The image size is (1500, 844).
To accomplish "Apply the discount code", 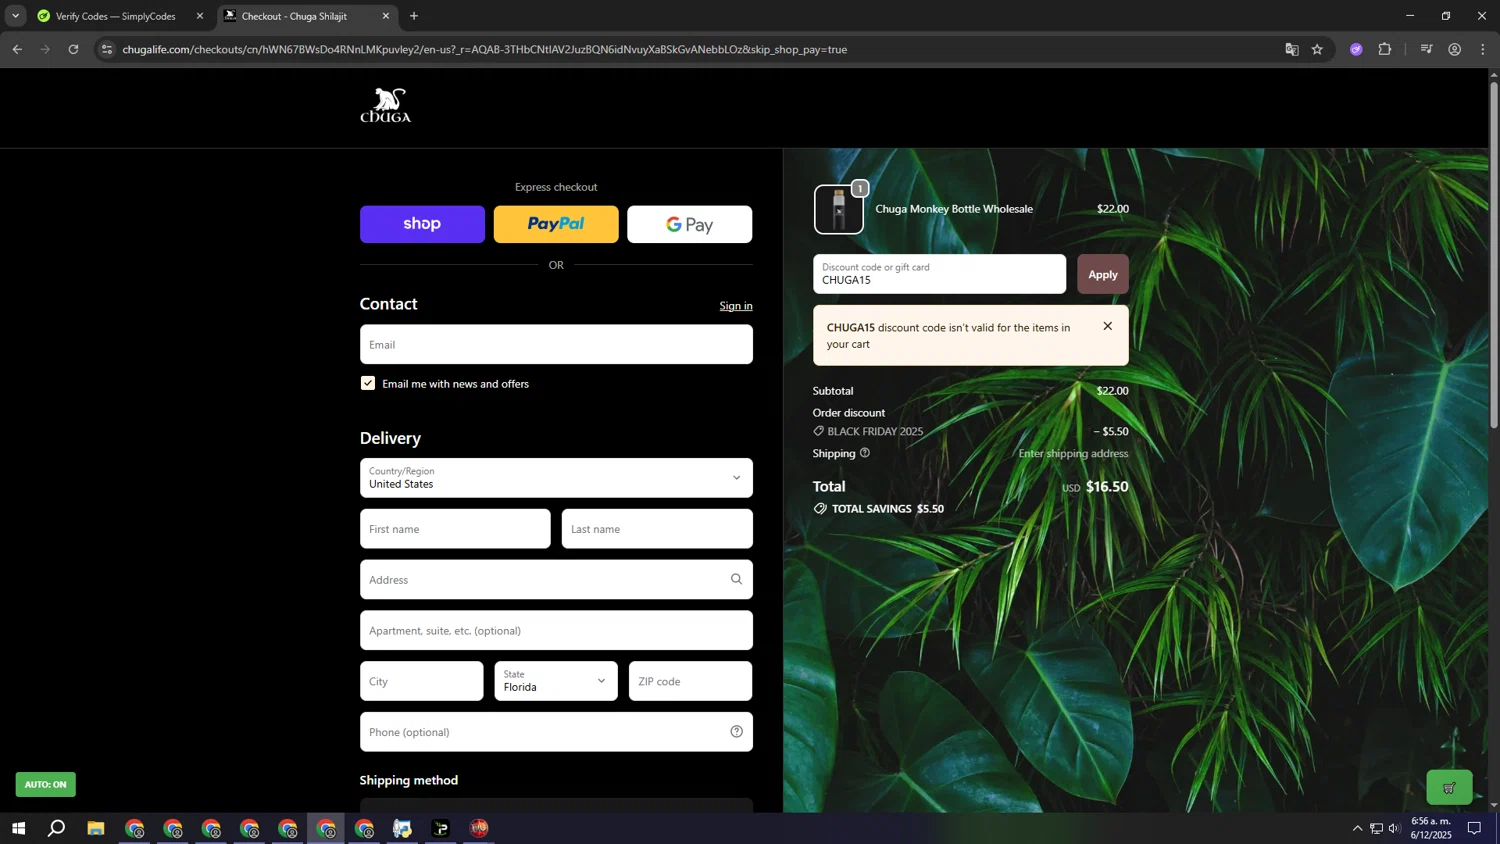I will pyautogui.click(x=1103, y=274).
